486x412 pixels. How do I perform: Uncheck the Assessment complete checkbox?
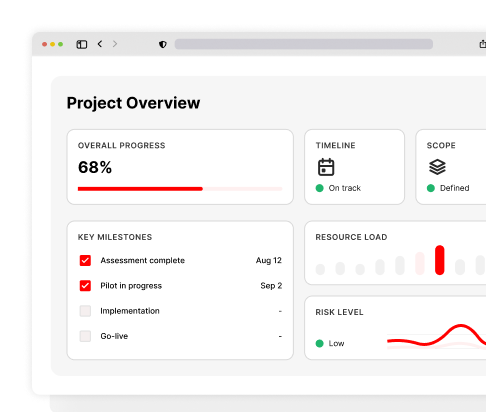85,260
